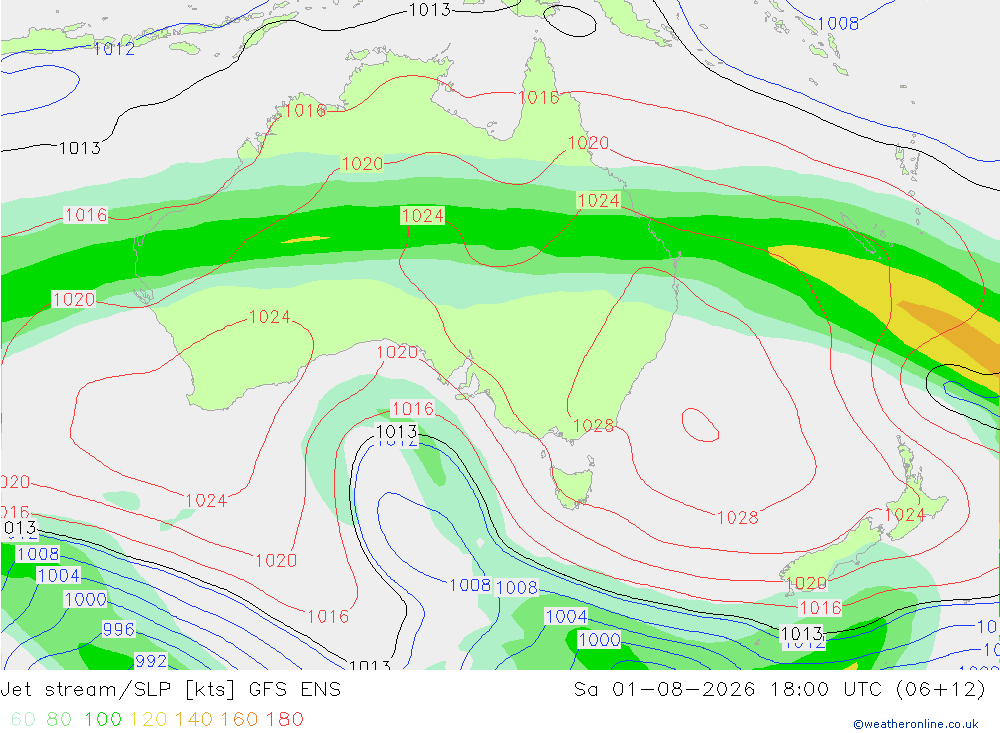Viewport: 1000px width, 733px height.
Task: Click the 1028 label on southeast Australian coast
Action: tap(594, 426)
